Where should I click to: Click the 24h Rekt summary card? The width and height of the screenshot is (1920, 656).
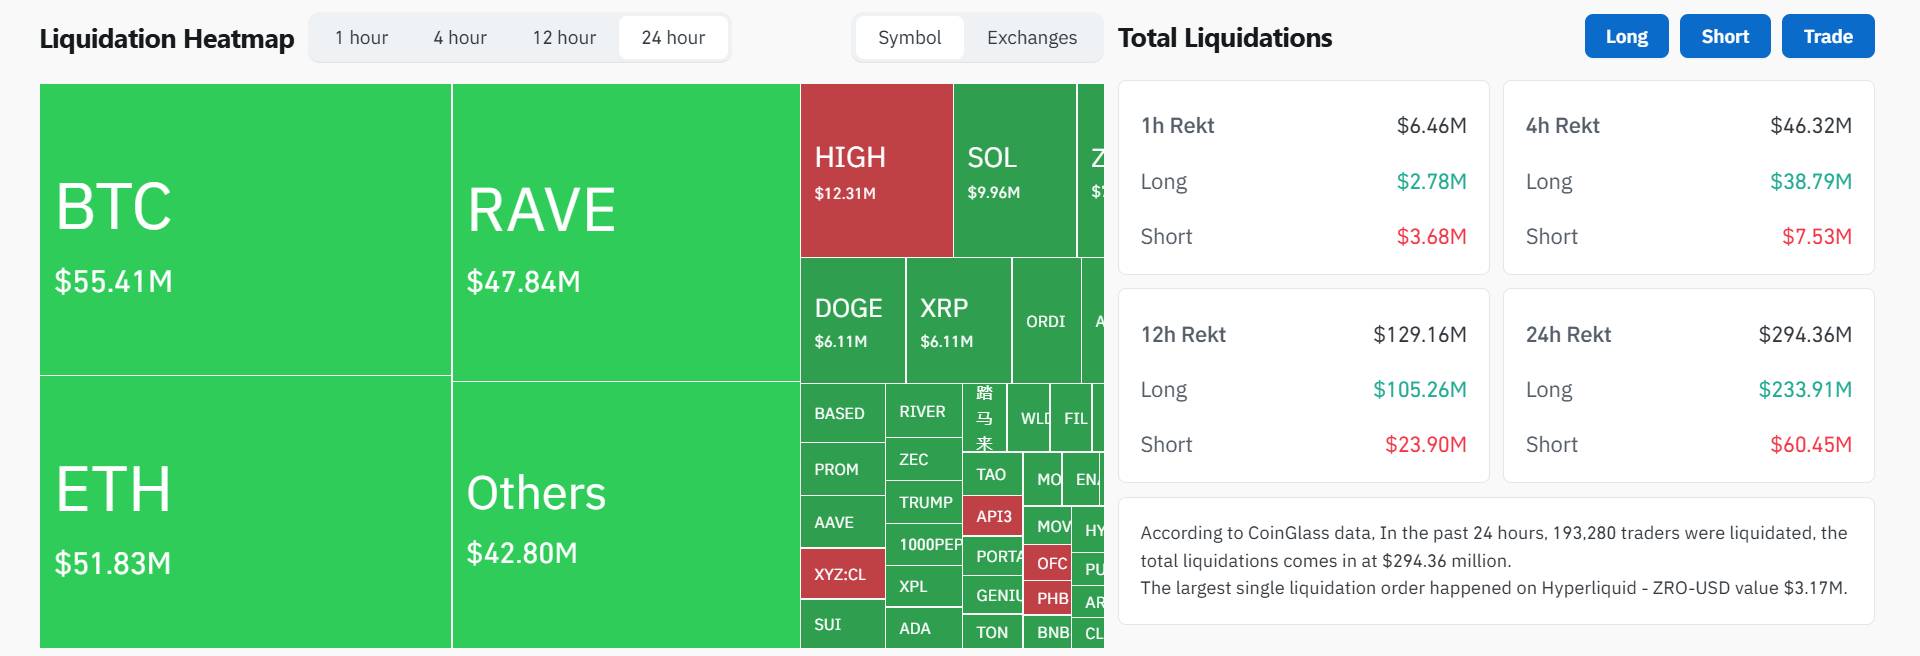(x=1688, y=386)
